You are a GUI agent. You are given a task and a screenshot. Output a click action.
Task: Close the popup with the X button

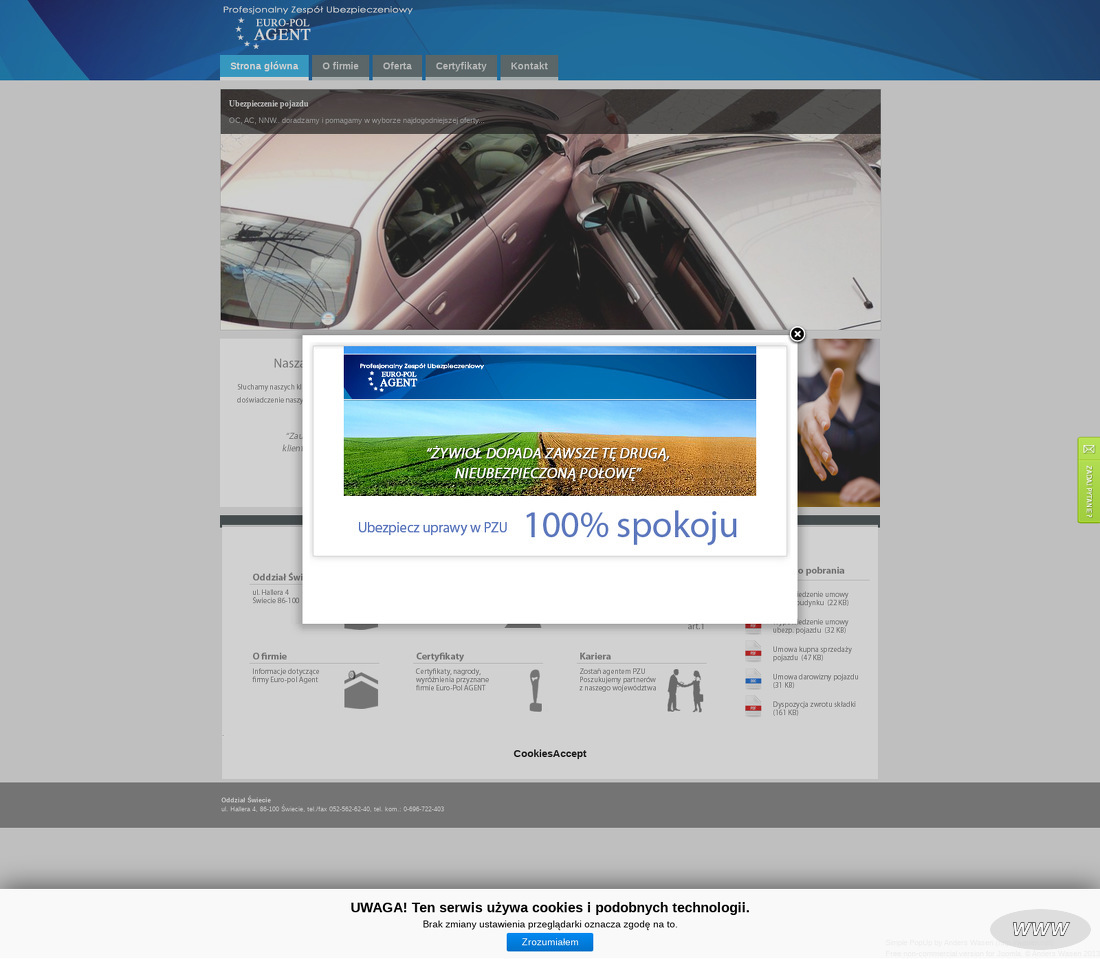[797, 334]
